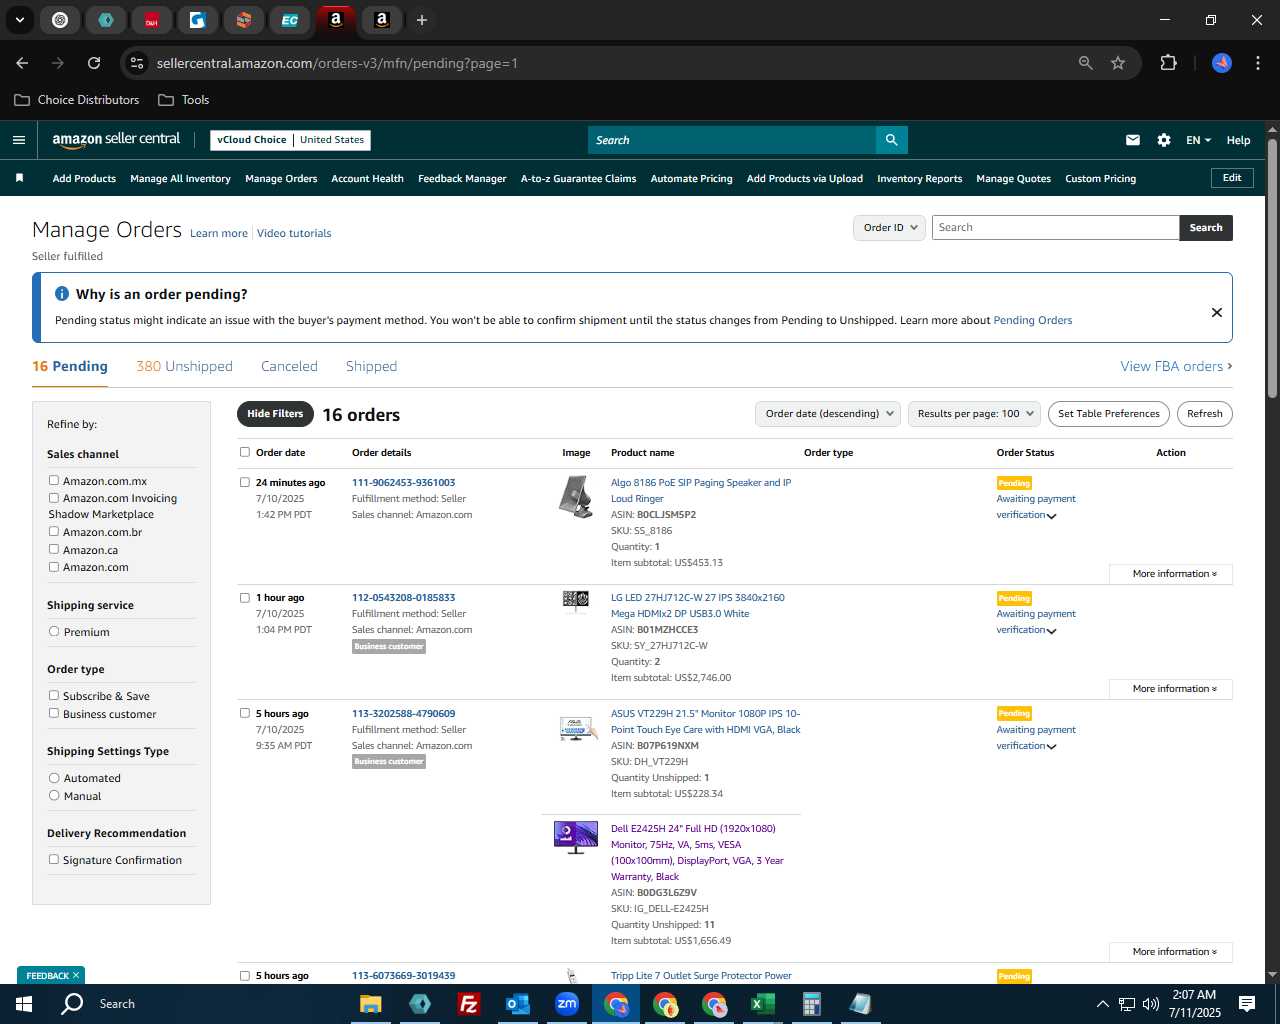Open Manage All Inventory menu item

tap(180, 179)
